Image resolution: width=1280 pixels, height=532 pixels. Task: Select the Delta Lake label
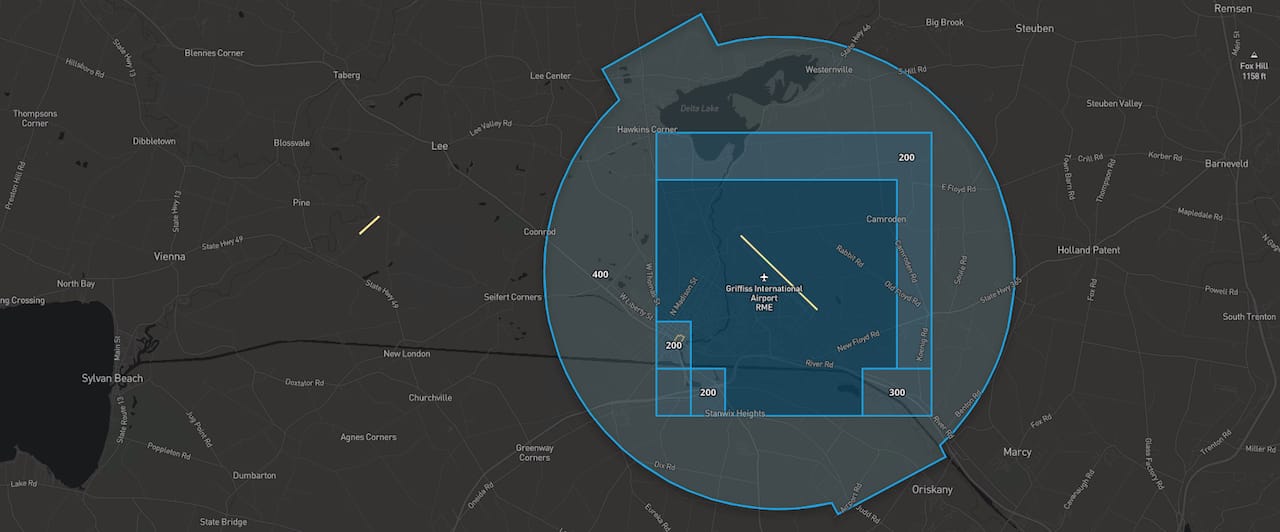coord(699,108)
